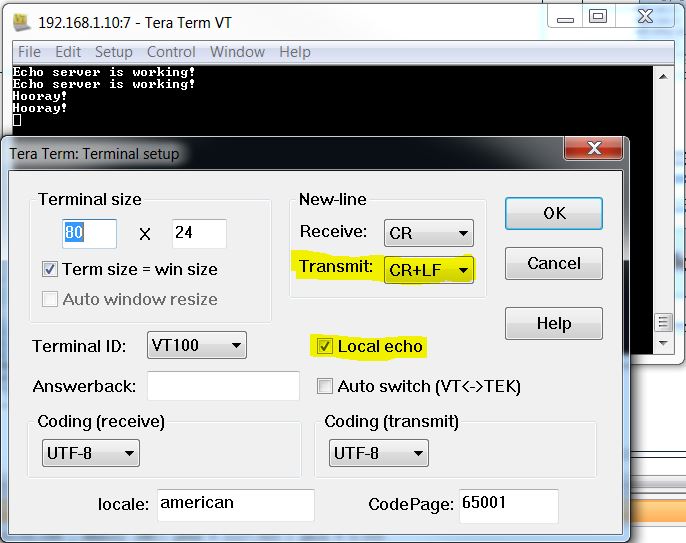Open the Control menu
This screenshot has width=686, height=543.
click(171, 52)
